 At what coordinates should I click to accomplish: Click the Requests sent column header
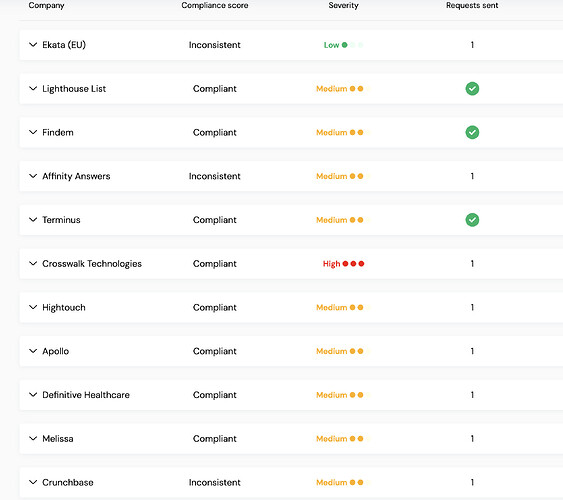[472, 5]
